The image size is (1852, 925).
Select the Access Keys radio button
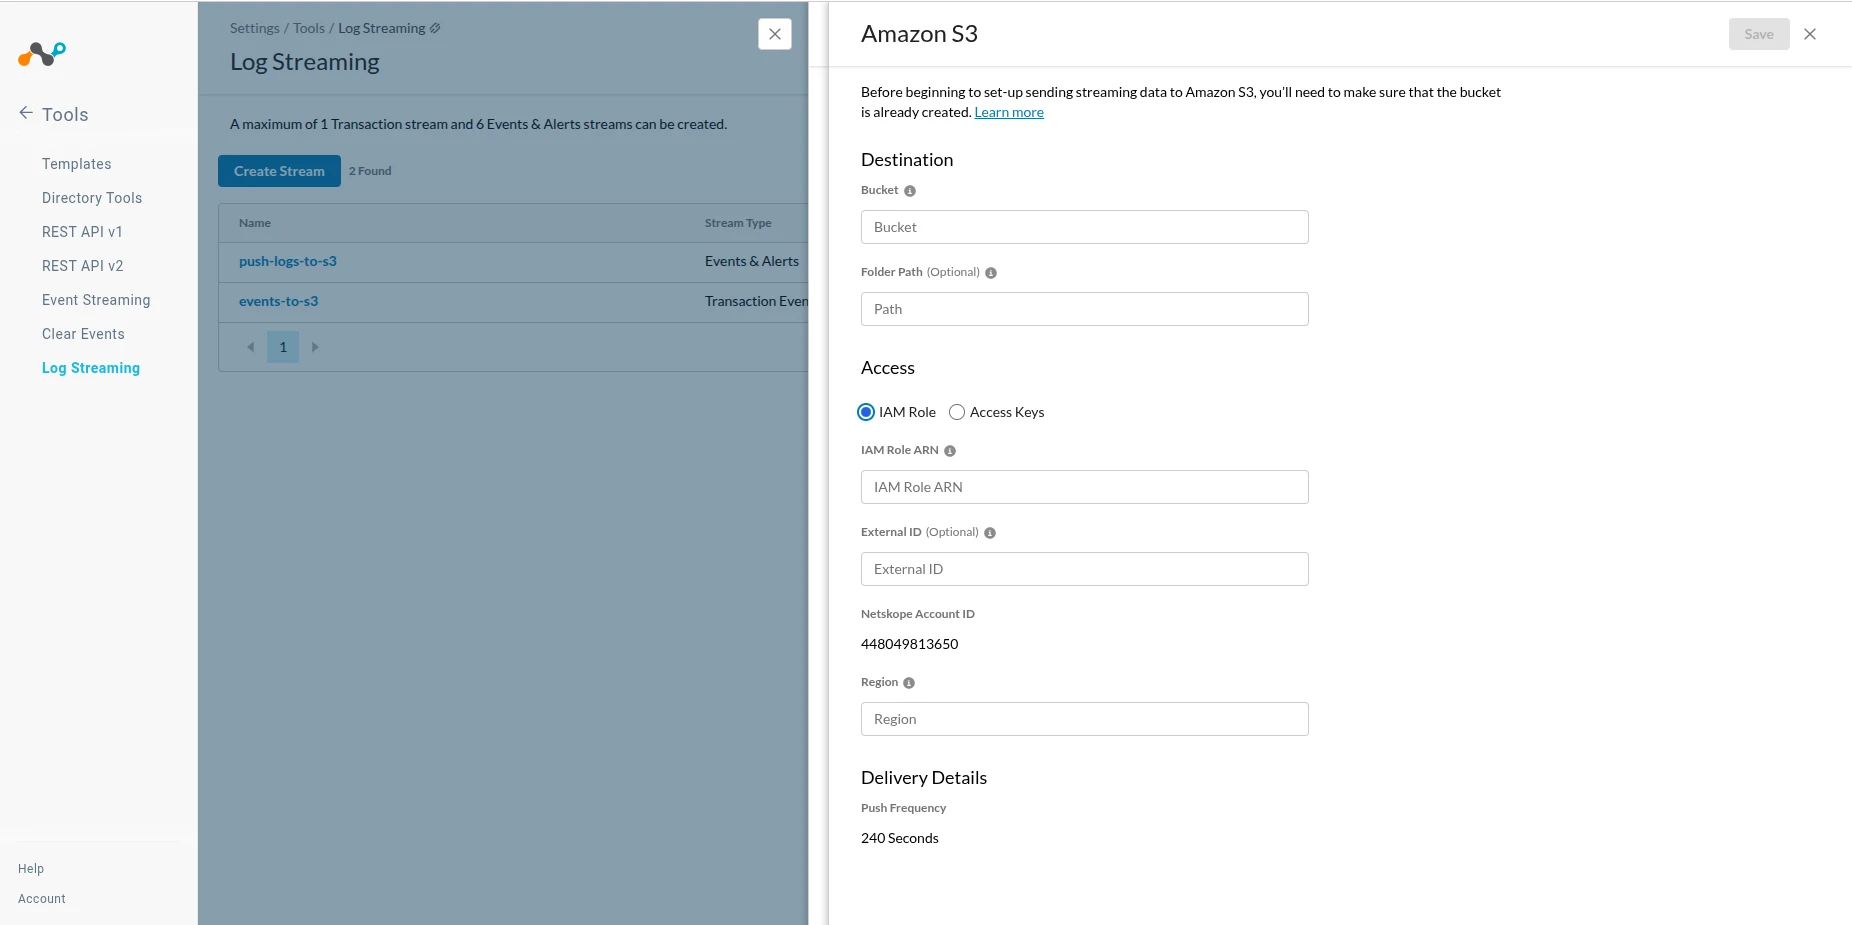point(957,412)
